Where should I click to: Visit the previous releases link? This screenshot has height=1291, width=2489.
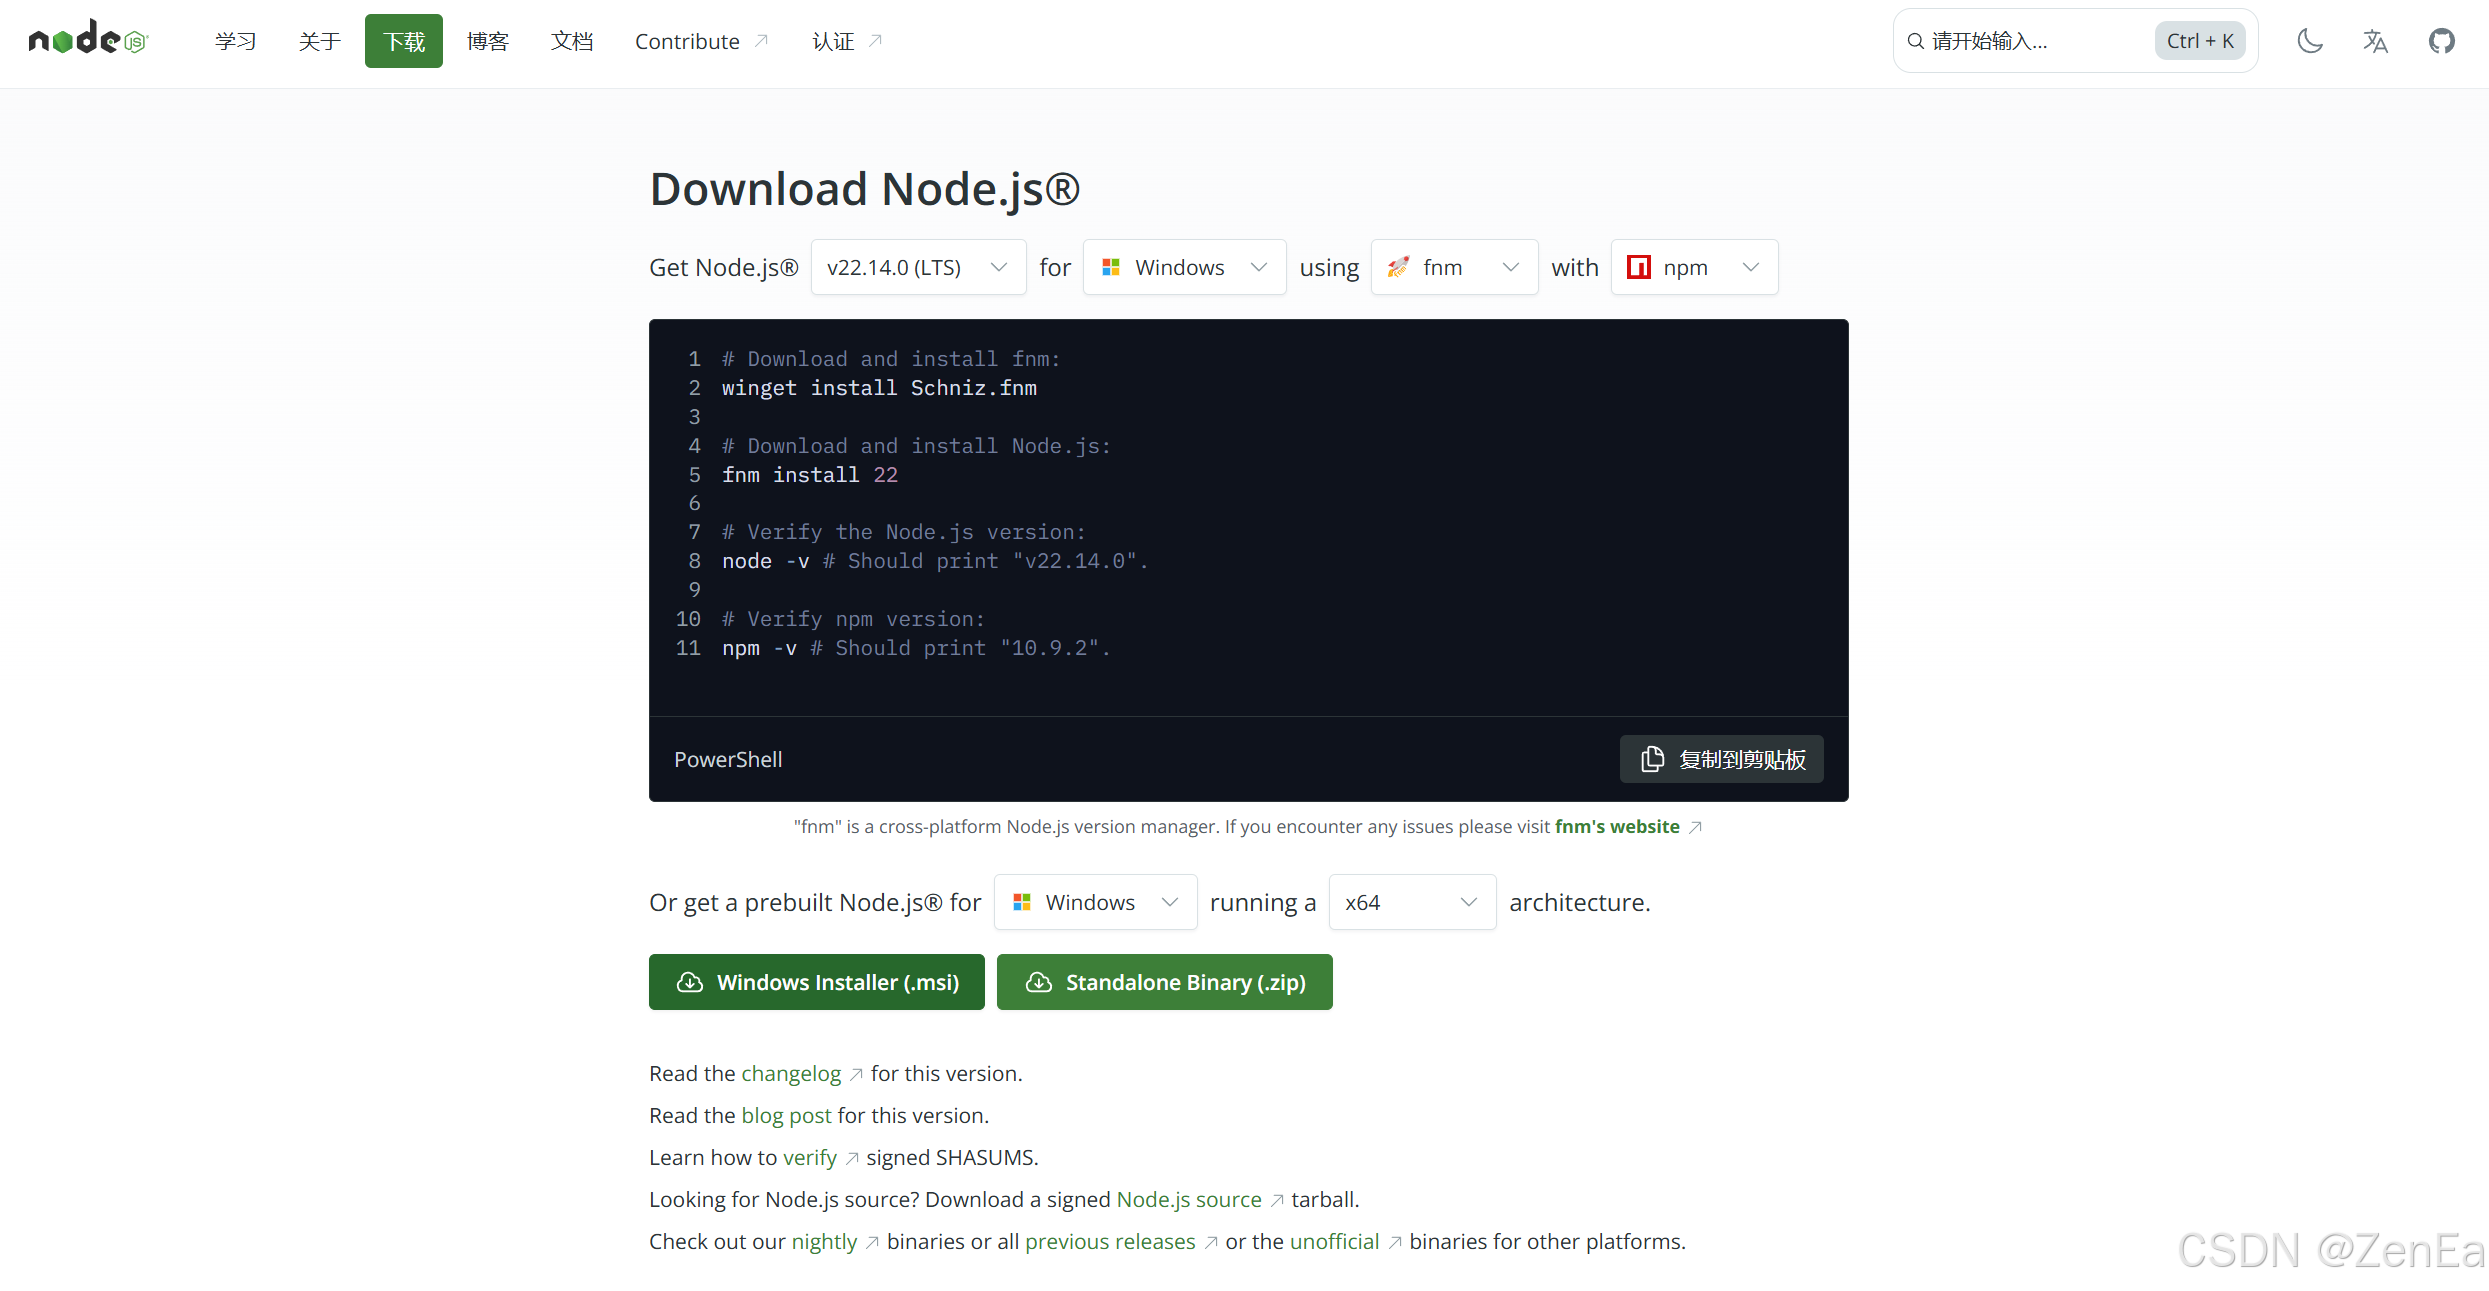pyautogui.click(x=1110, y=1241)
